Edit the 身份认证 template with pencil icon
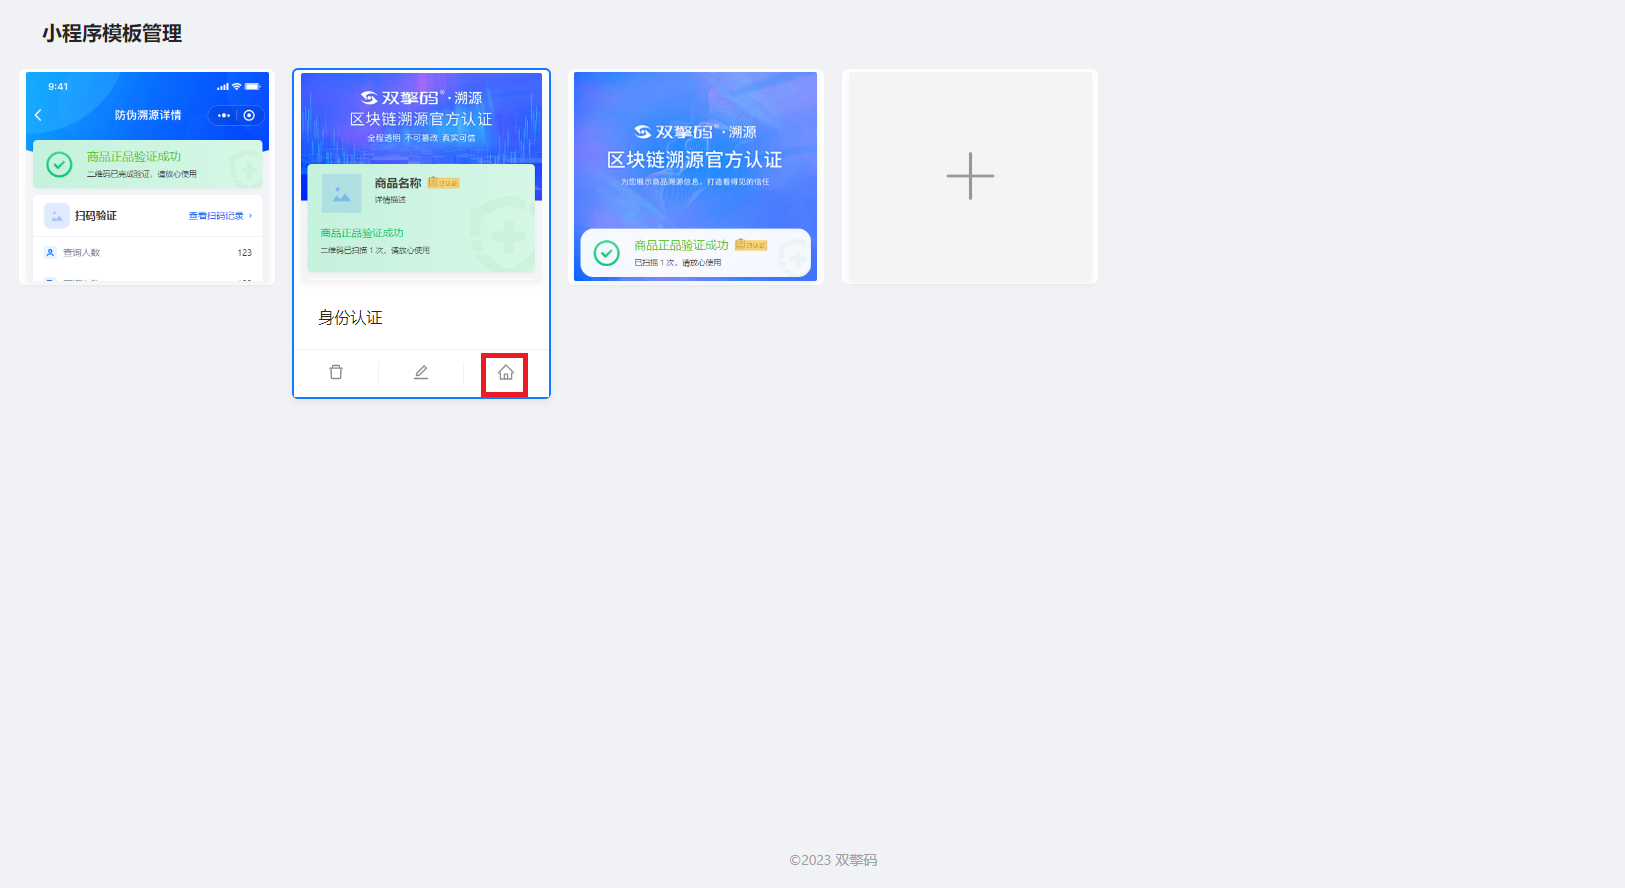The height and width of the screenshot is (888, 1625). click(421, 372)
